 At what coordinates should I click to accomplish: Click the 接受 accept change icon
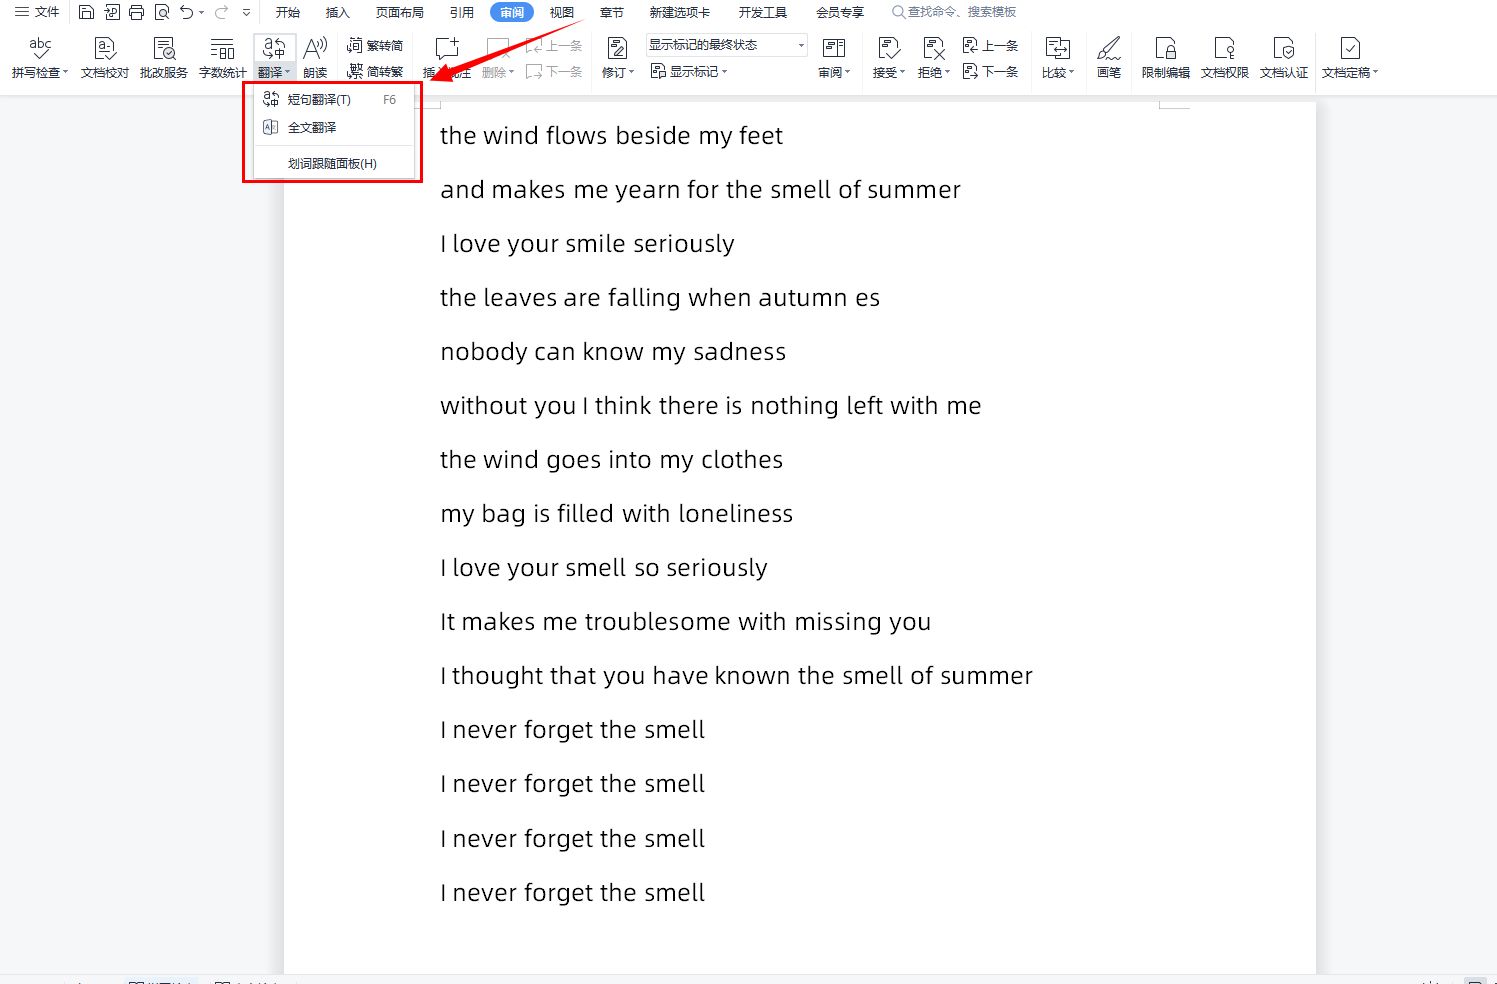[x=888, y=48]
